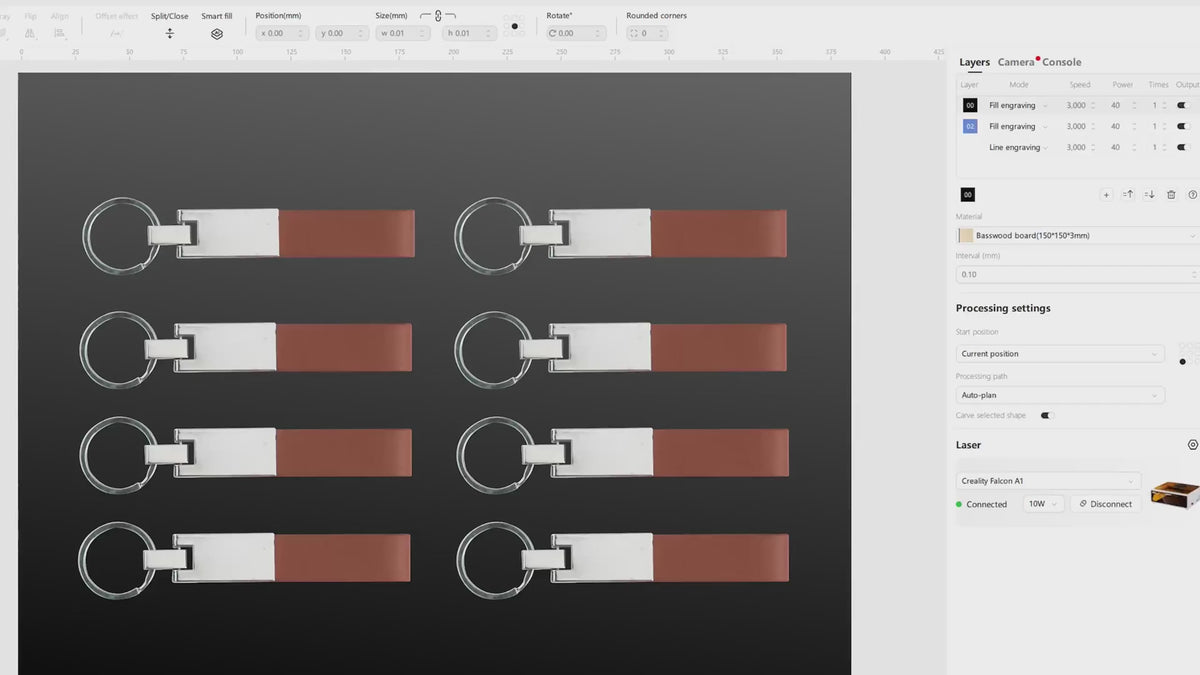Activate the Smart fill tool

pyautogui.click(x=217, y=33)
